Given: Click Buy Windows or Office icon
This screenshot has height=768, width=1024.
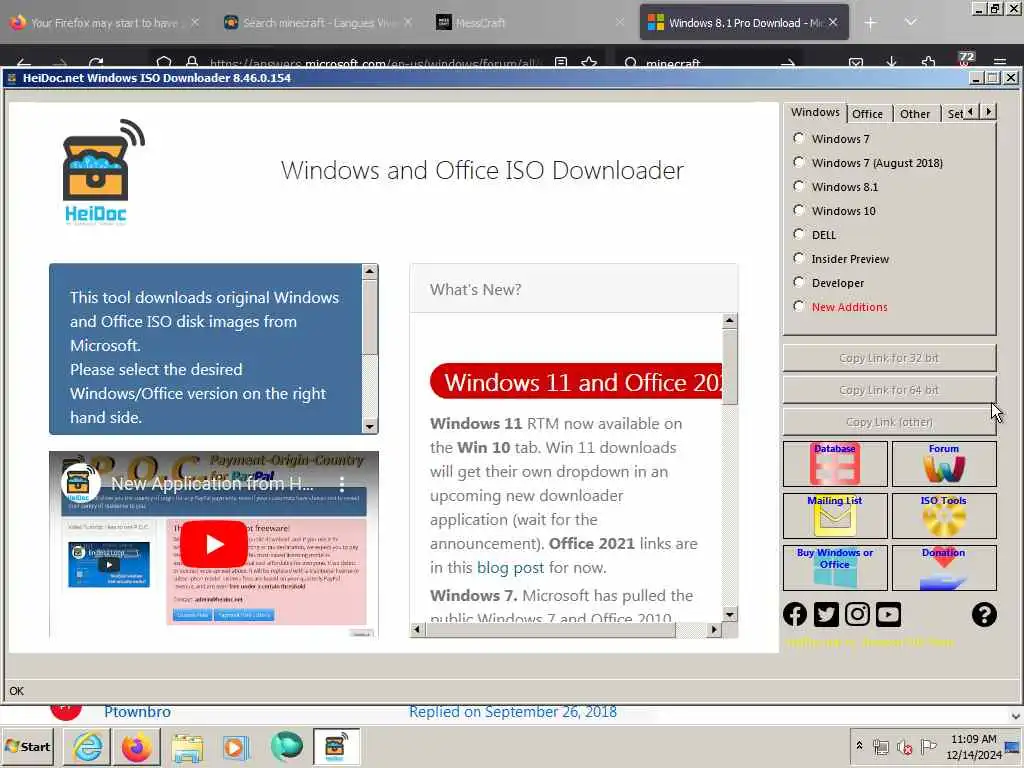Looking at the screenshot, I should click(x=835, y=568).
